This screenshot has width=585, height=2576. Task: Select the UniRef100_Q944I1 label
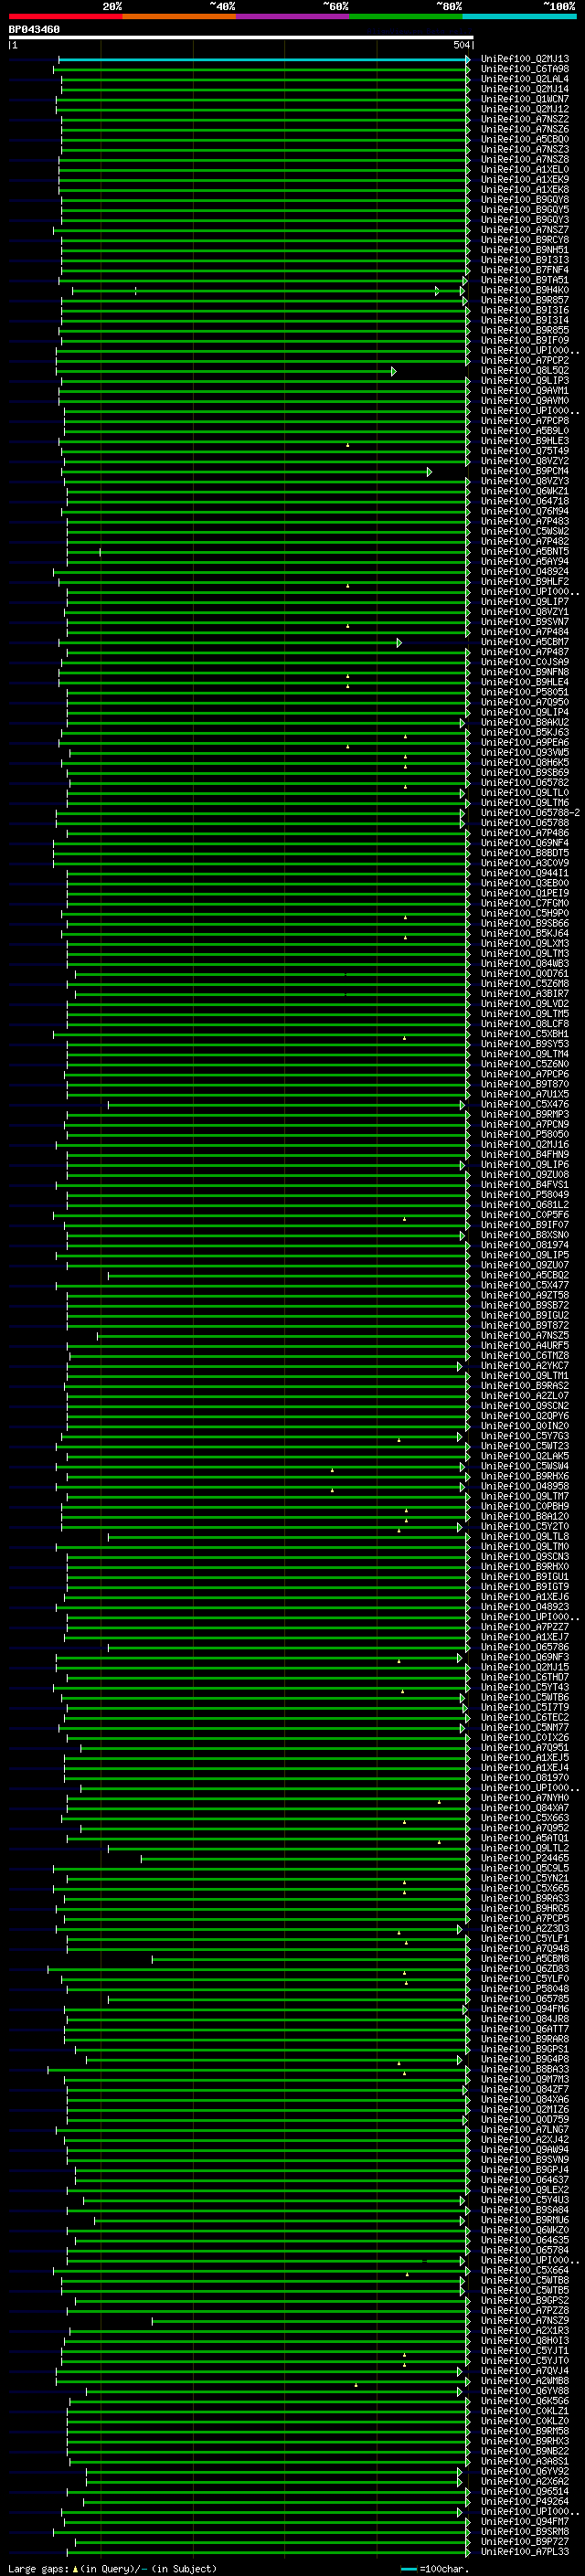(x=525, y=873)
